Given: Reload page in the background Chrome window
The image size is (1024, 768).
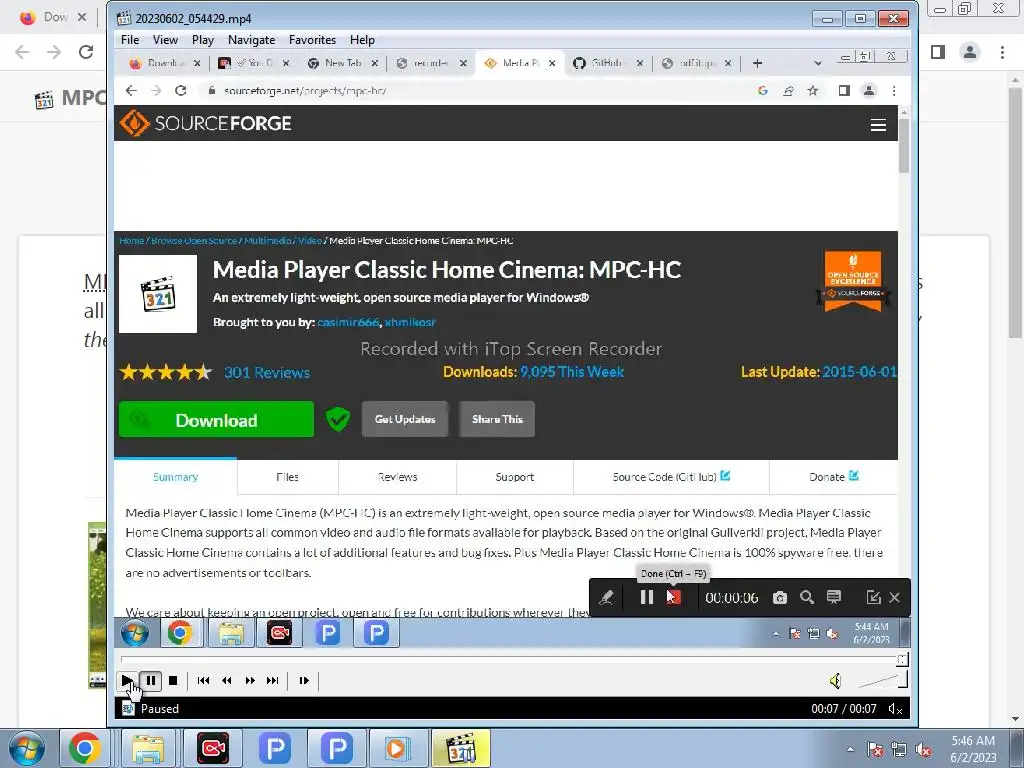Looking at the screenshot, I should coord(86,52).
